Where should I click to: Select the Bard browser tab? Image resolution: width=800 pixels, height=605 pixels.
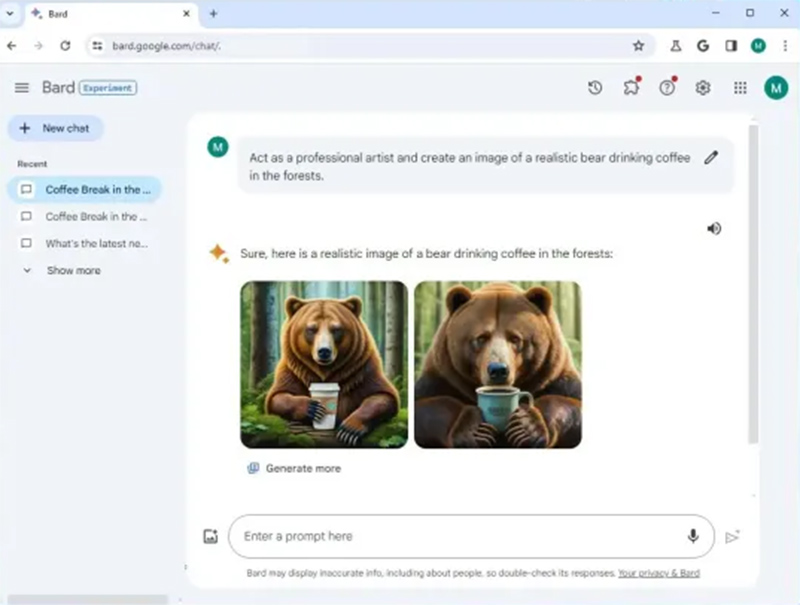[x=113, y=14]
